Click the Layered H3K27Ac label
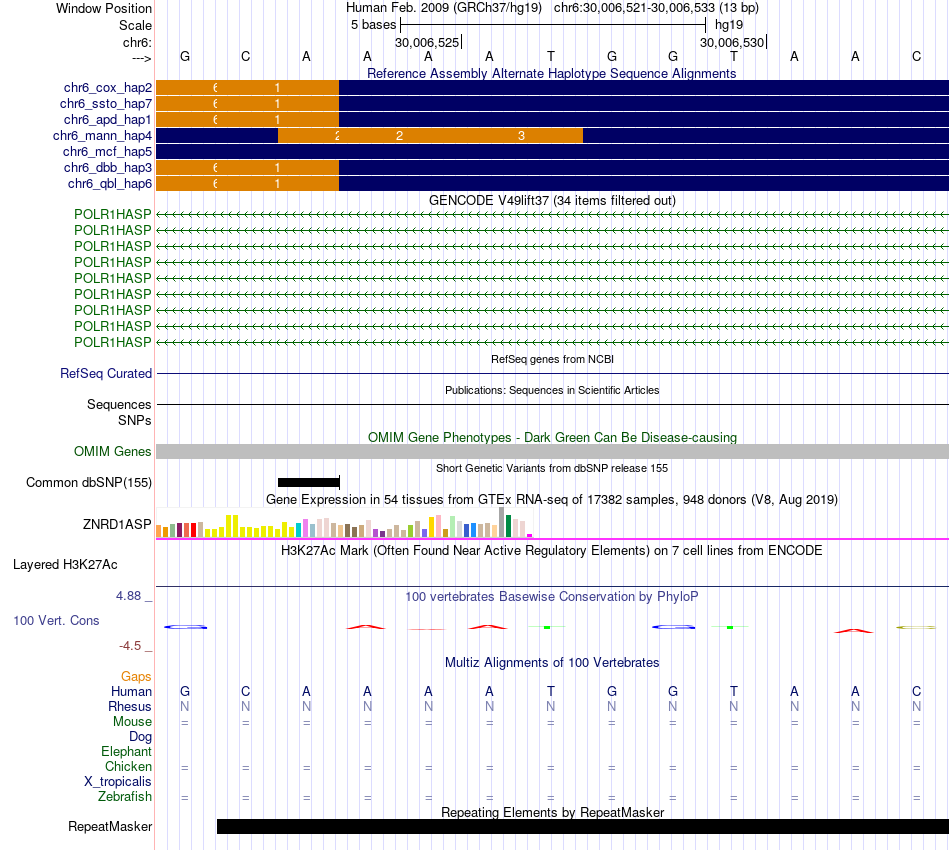The image size is (950, 850). [x=65, y=565]
